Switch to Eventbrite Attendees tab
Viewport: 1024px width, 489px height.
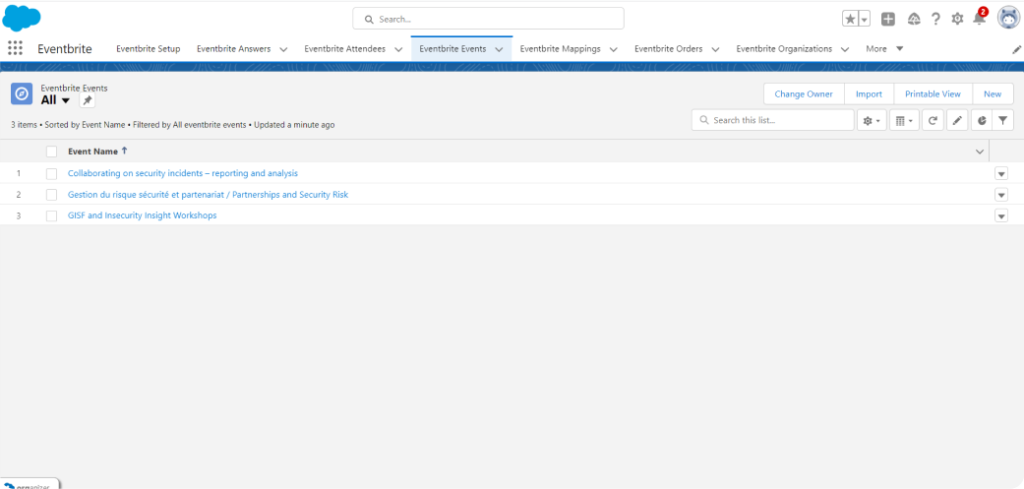point(345,49)
